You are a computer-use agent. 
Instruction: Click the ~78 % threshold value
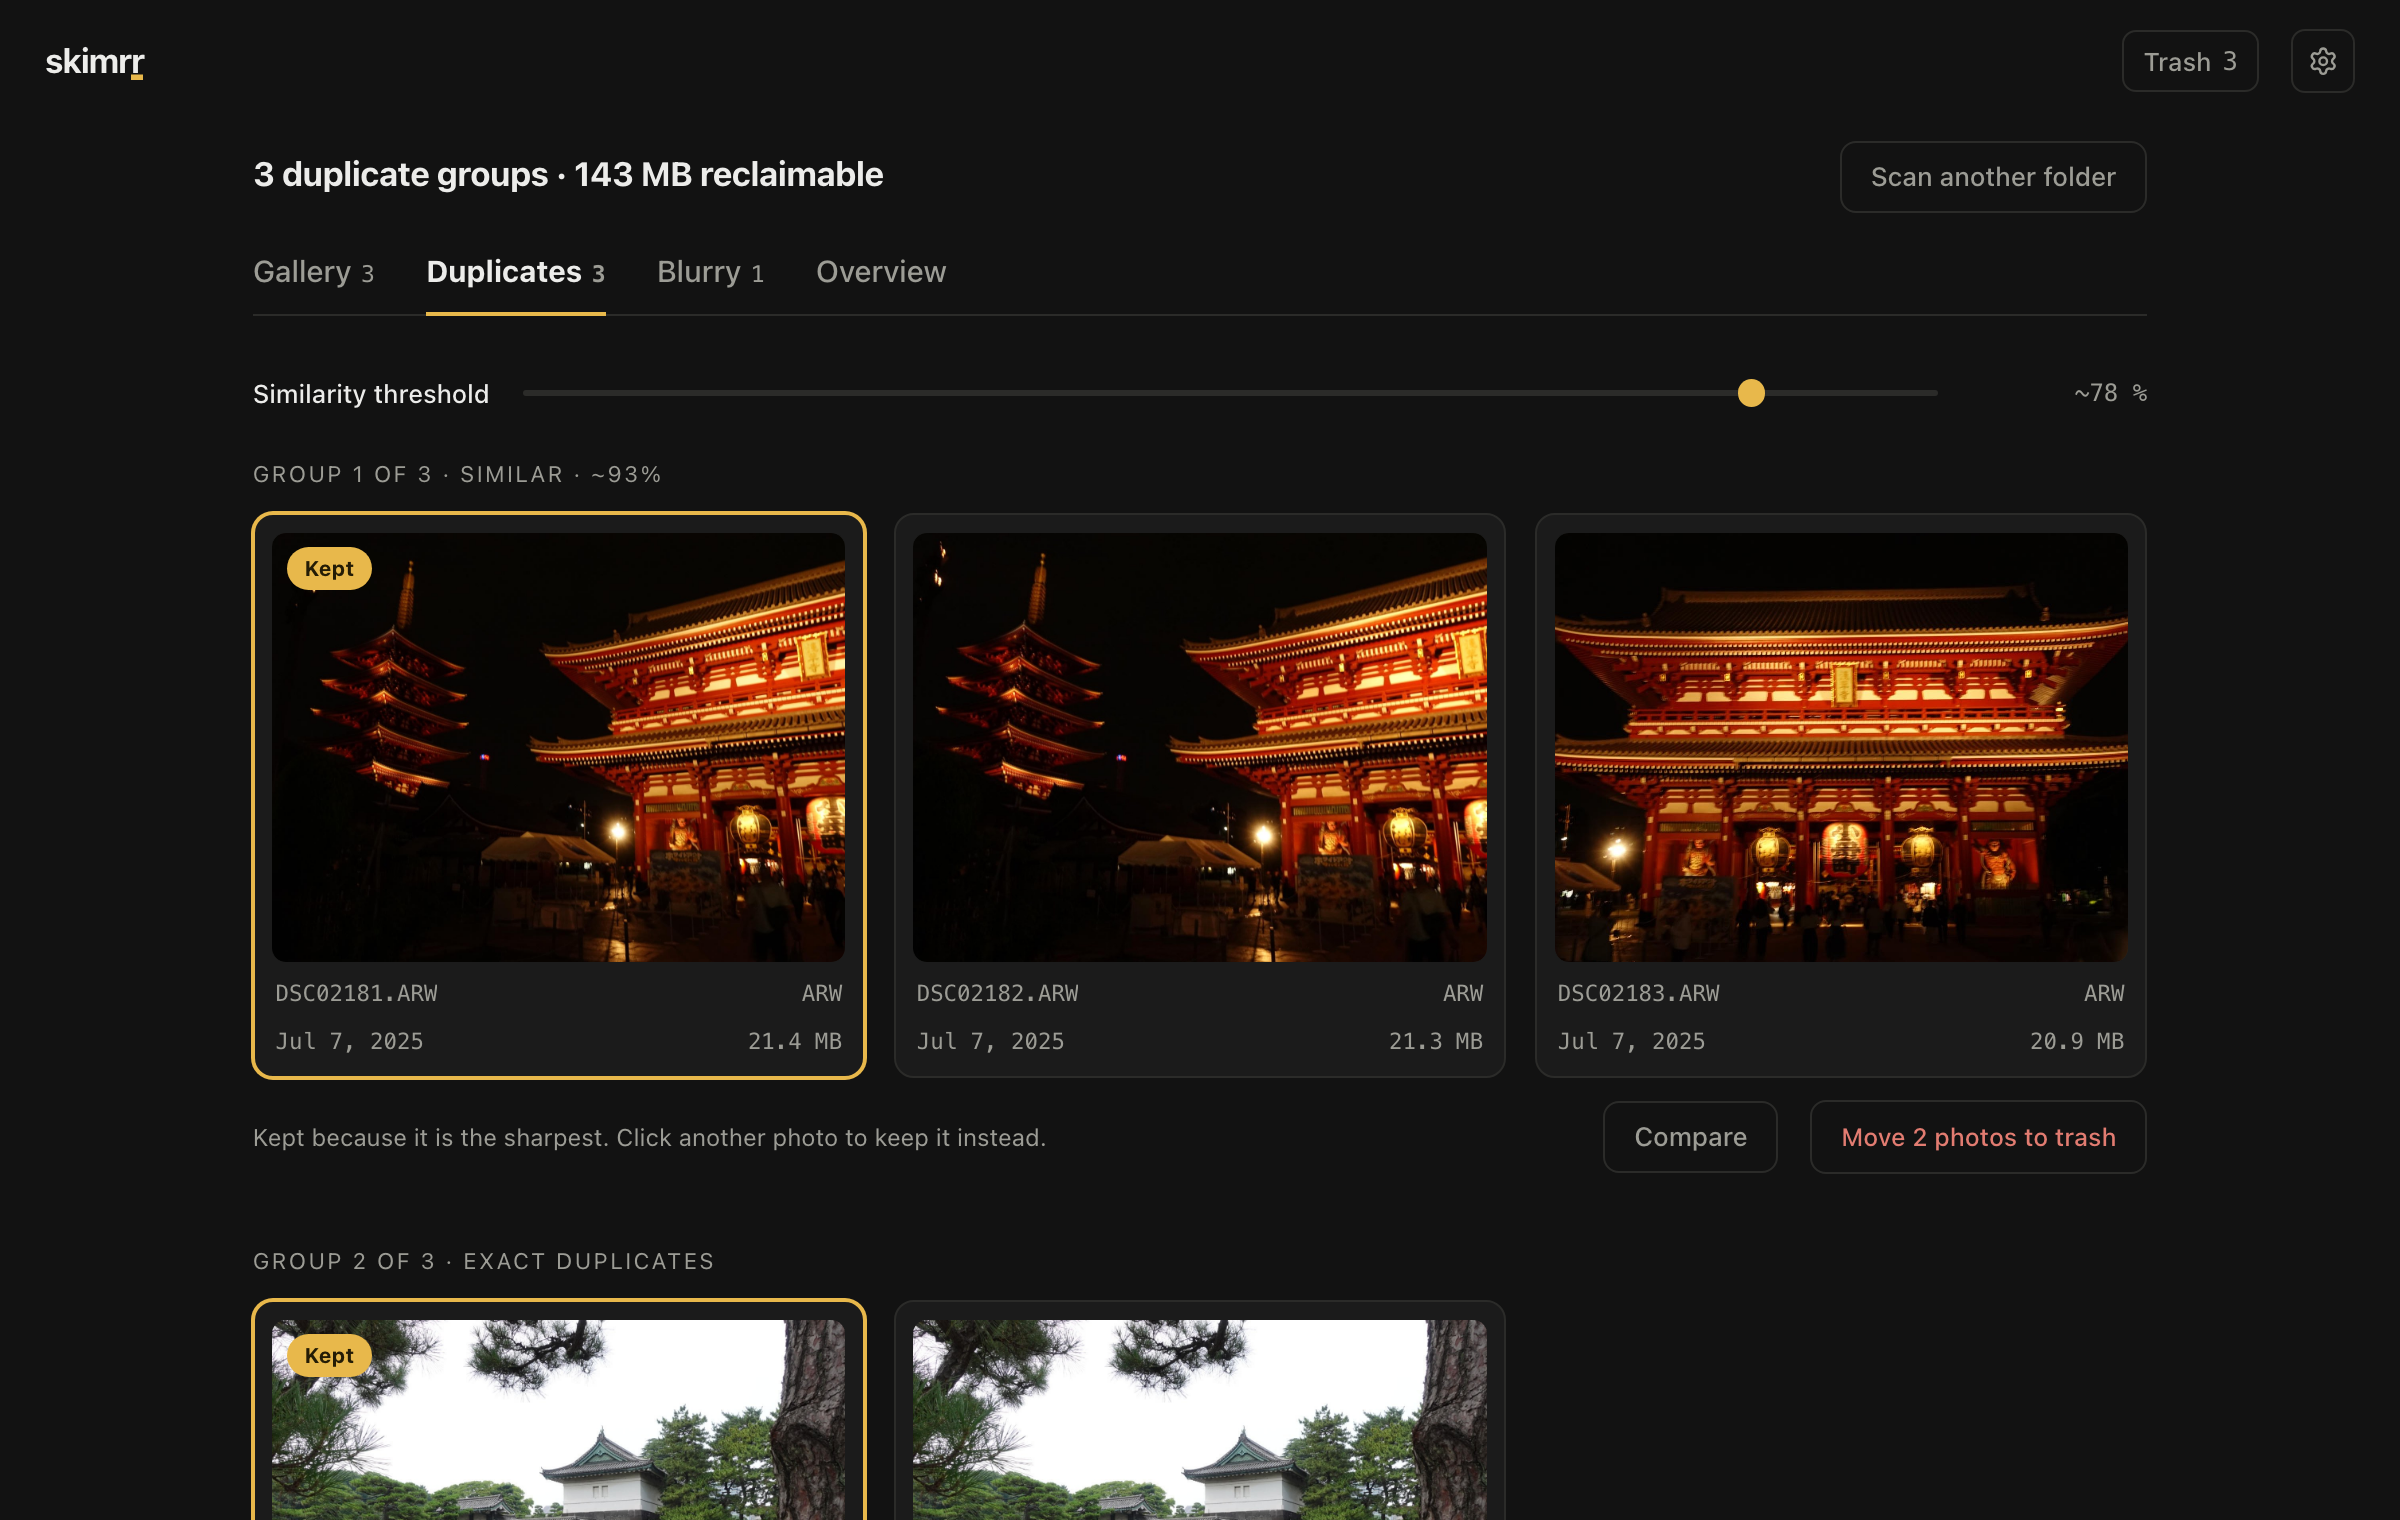coord(2110,393)
